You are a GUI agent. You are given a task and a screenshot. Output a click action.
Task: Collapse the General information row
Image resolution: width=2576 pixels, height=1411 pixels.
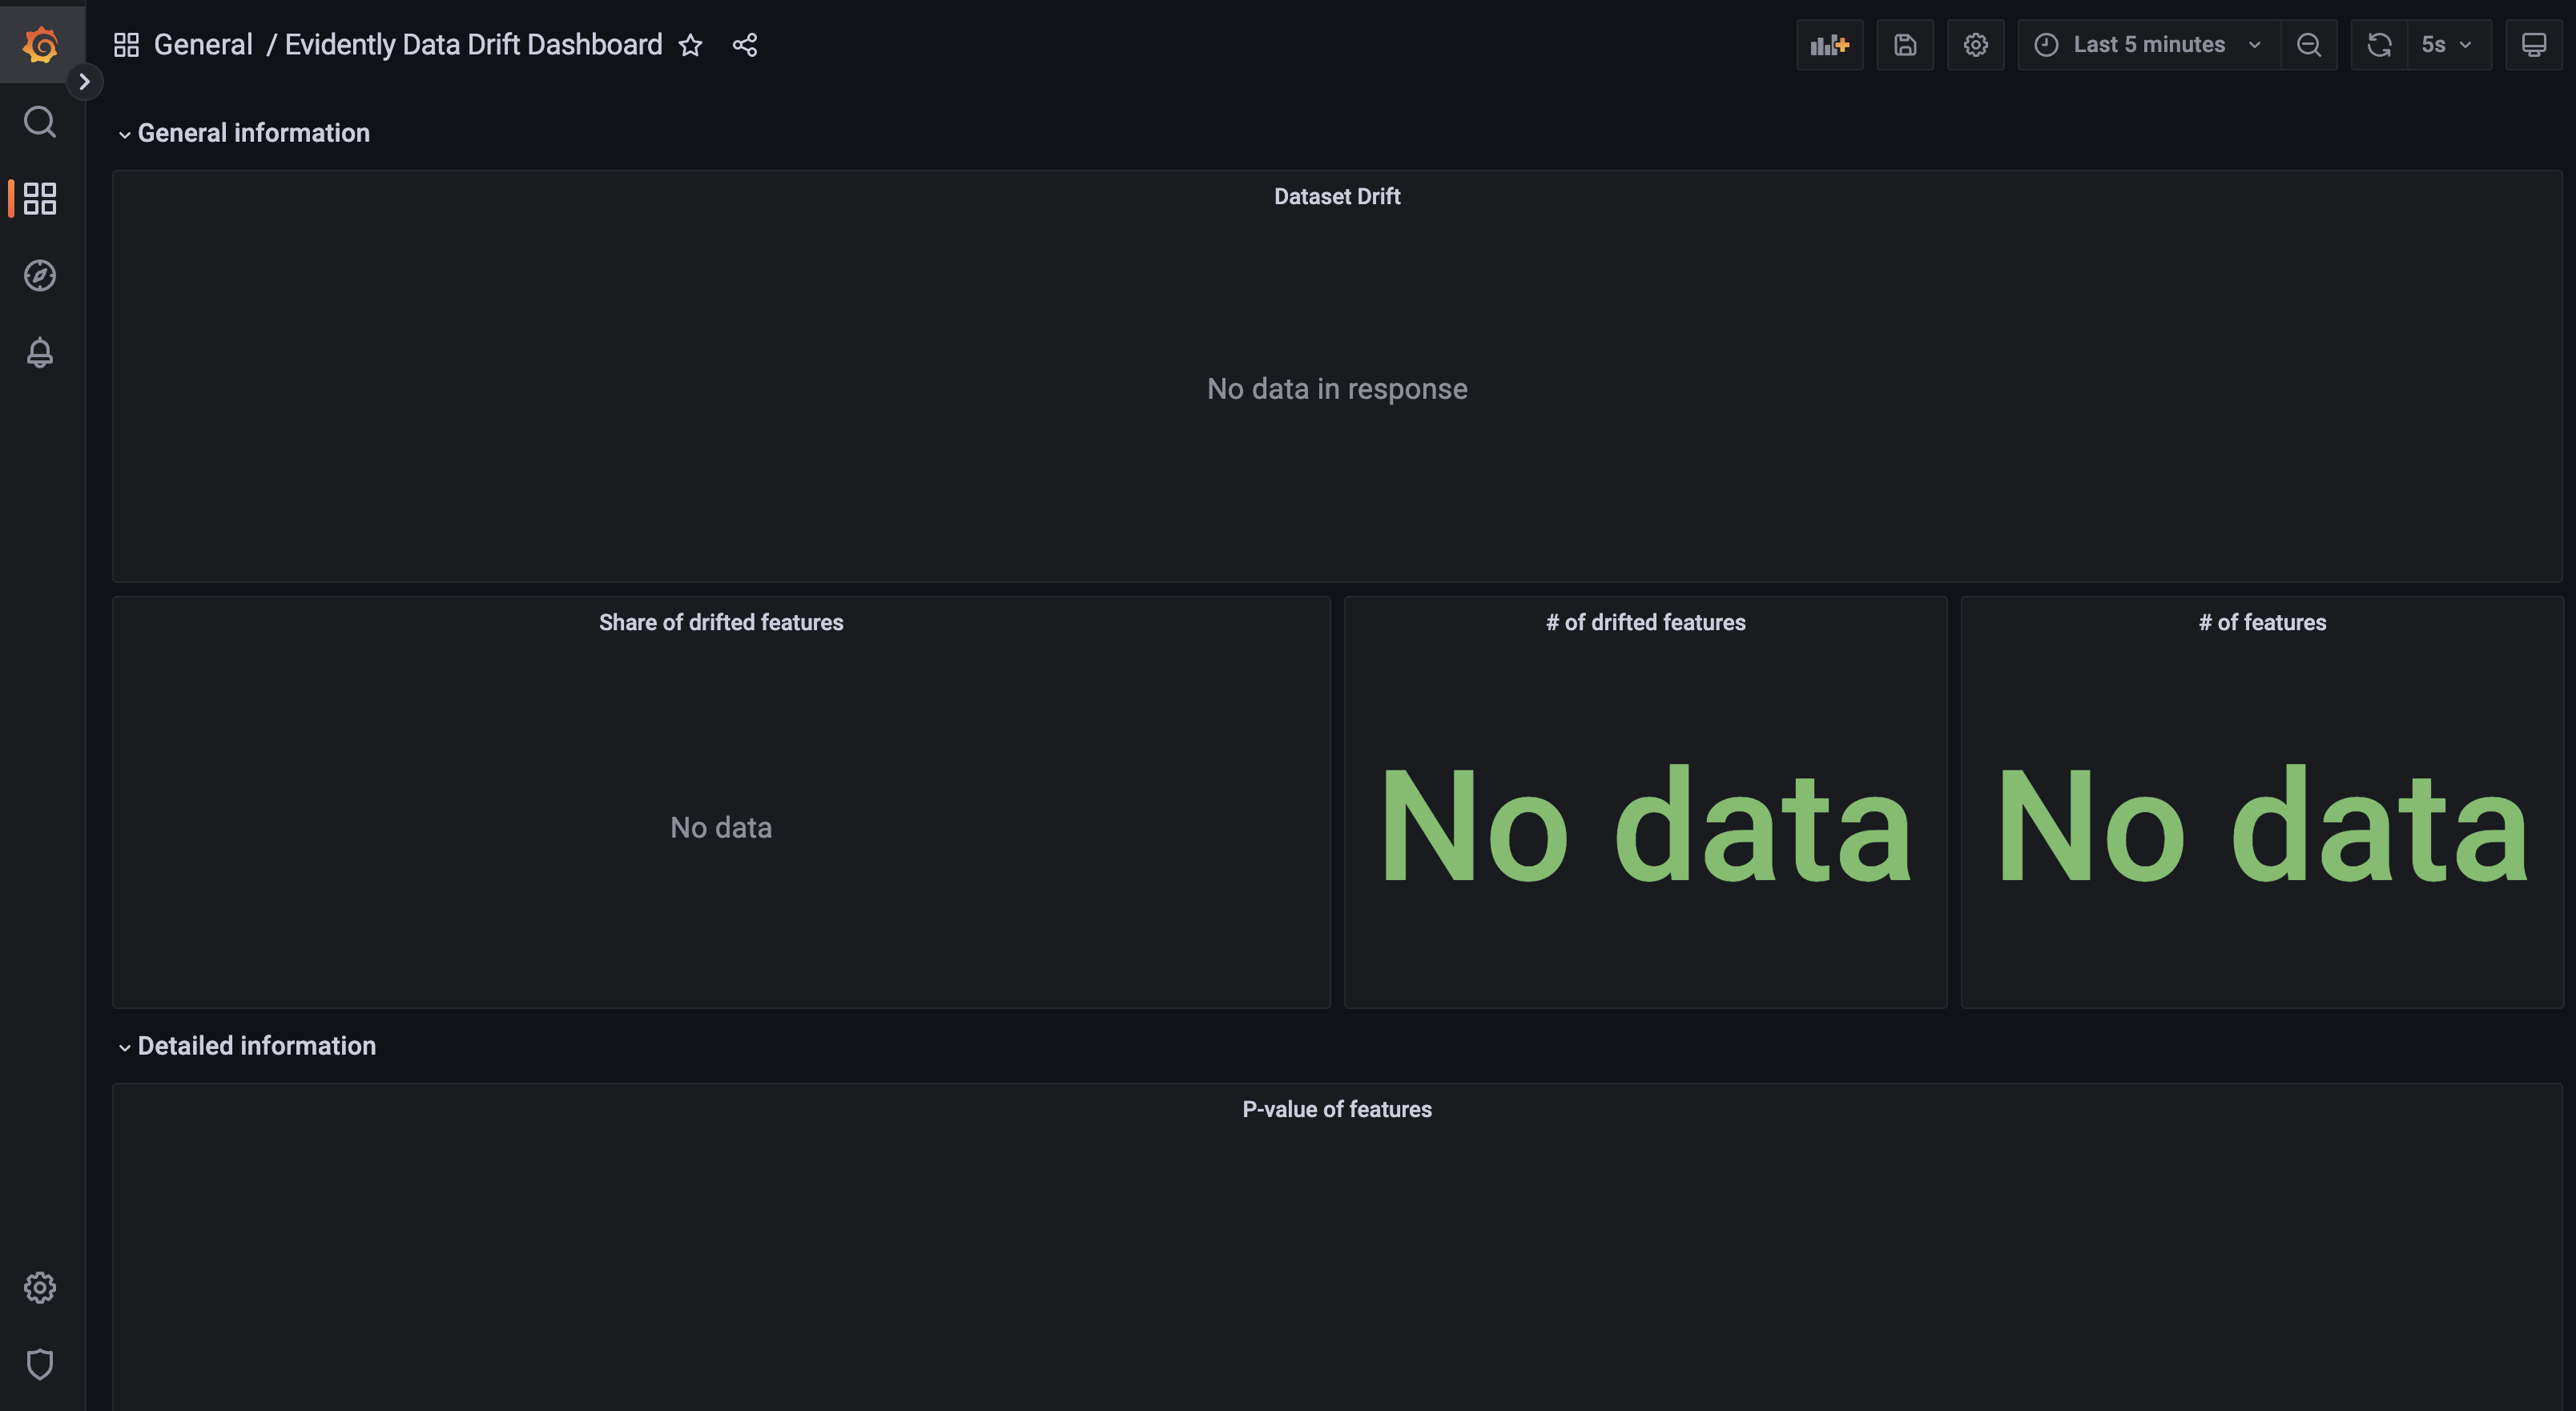click(244, 133)
